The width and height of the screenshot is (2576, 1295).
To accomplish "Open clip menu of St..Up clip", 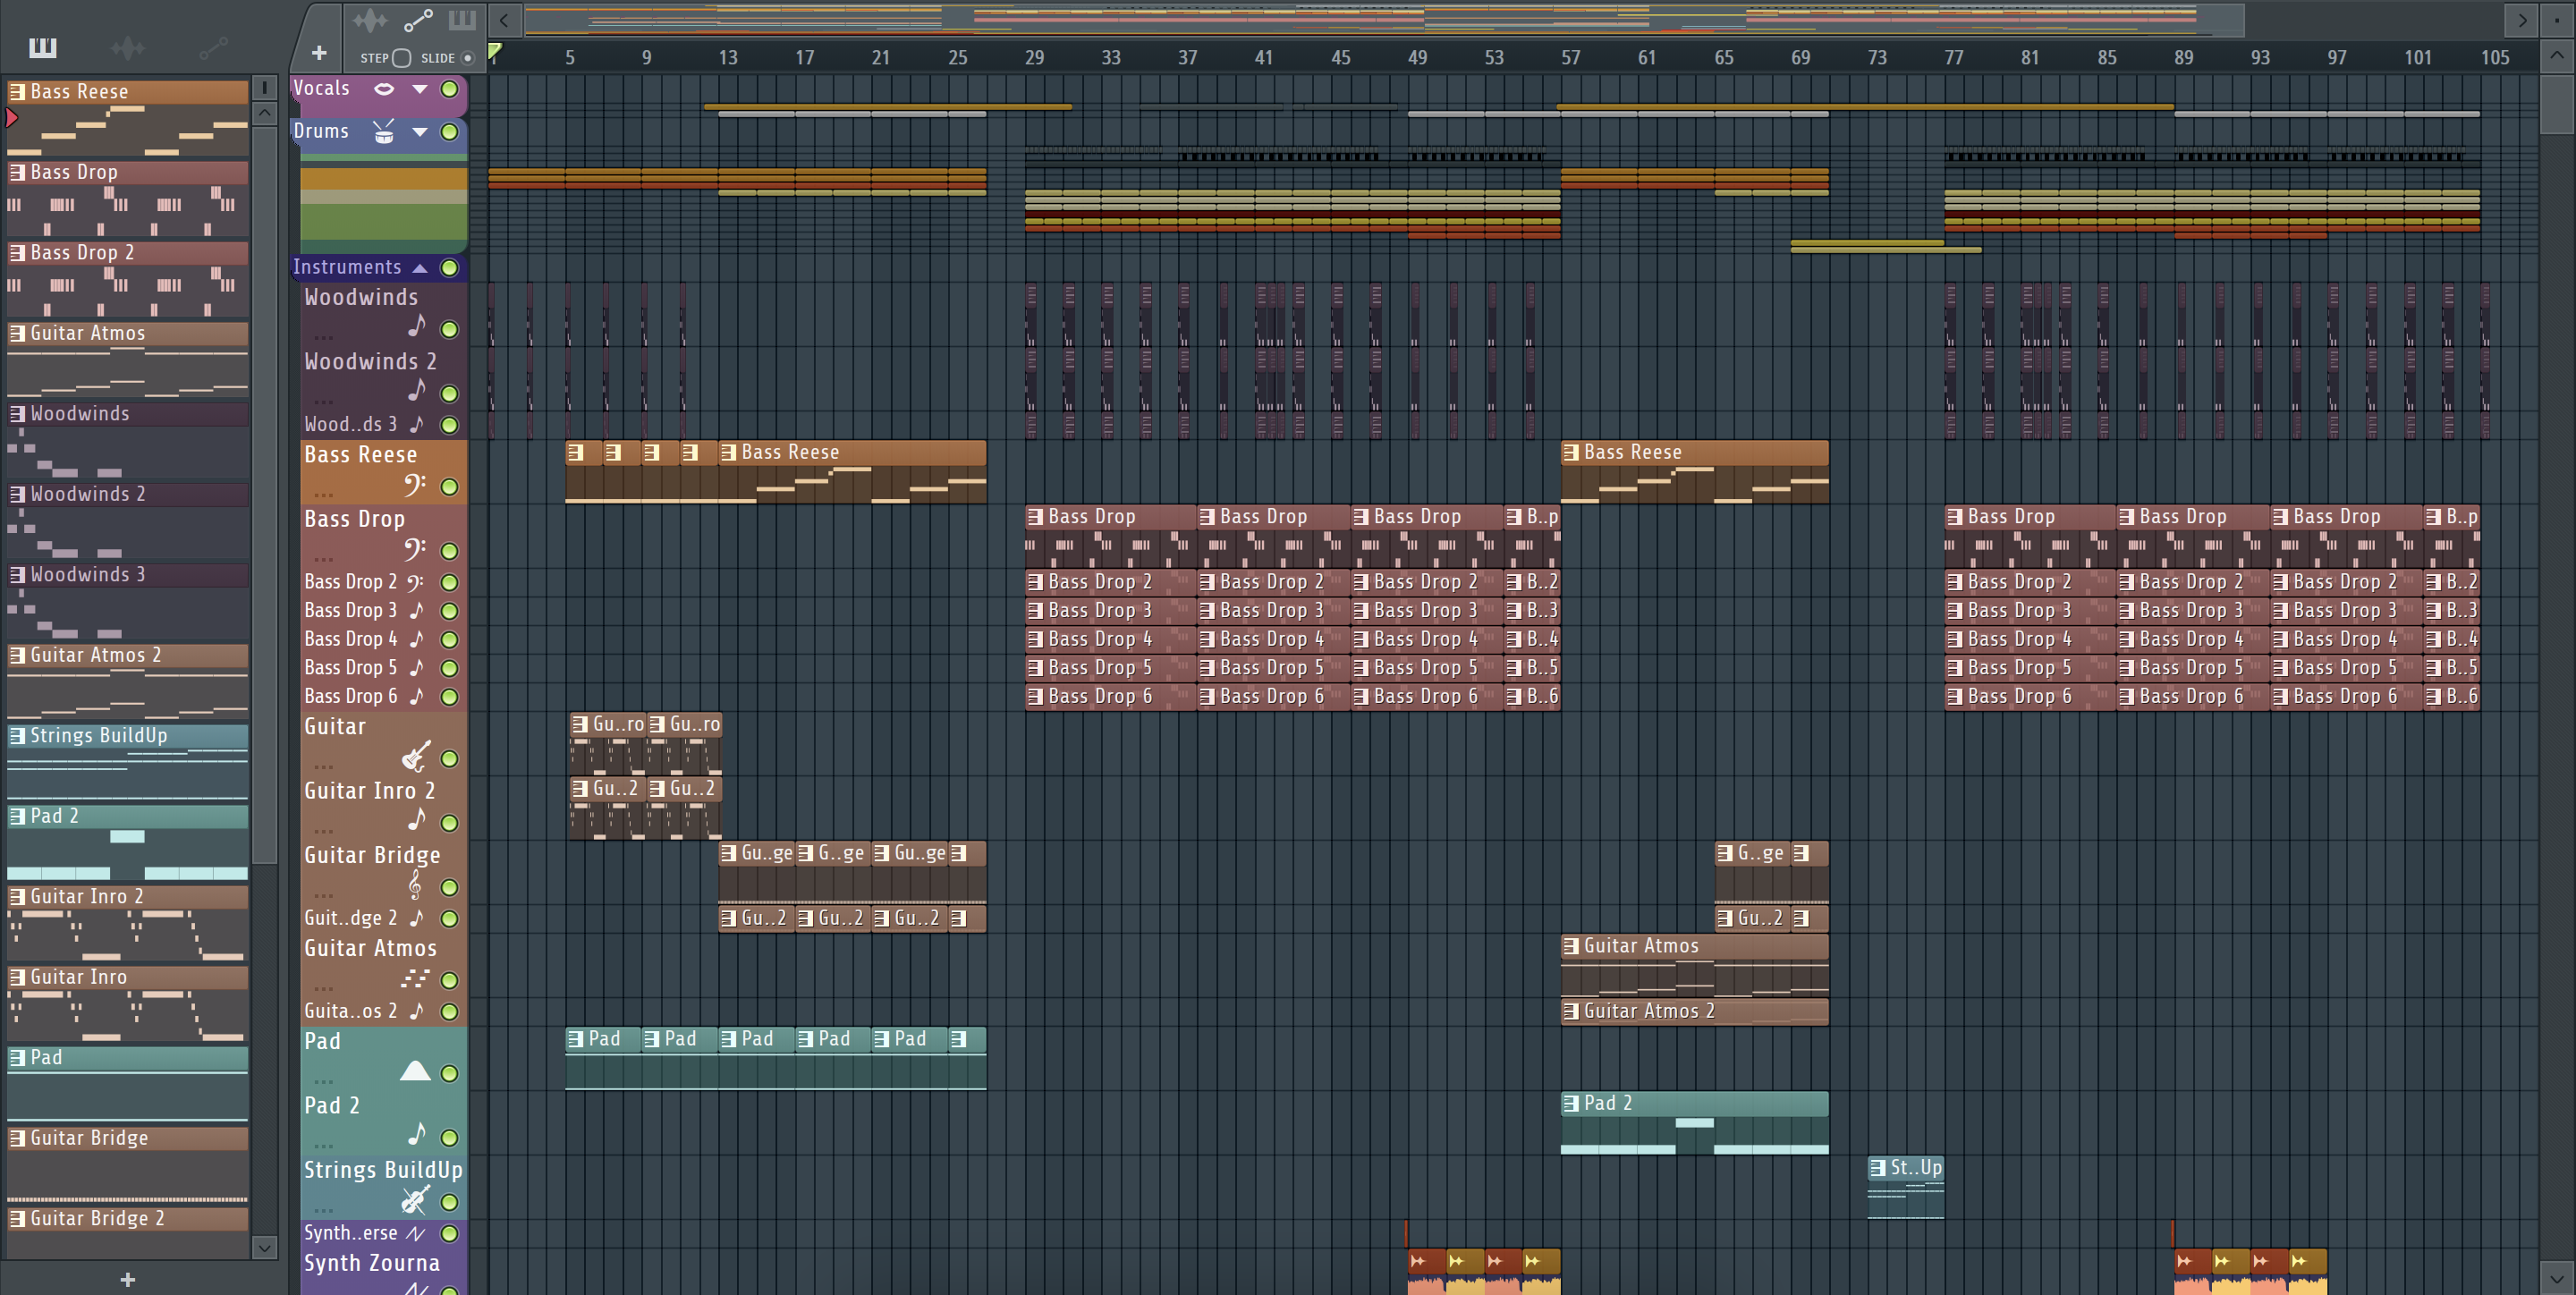I will pyautogui.click(x=1878, y=1167).
